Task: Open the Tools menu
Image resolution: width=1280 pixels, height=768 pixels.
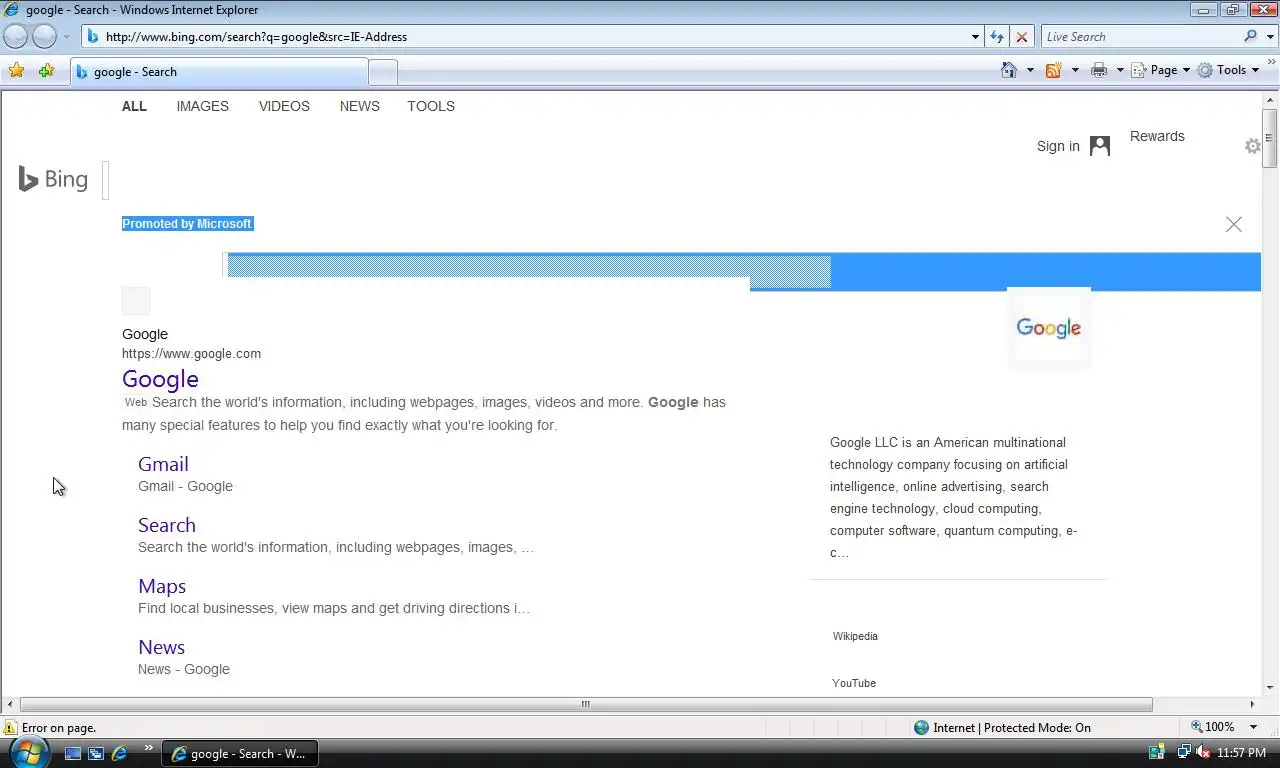Action: (1228, 70)
